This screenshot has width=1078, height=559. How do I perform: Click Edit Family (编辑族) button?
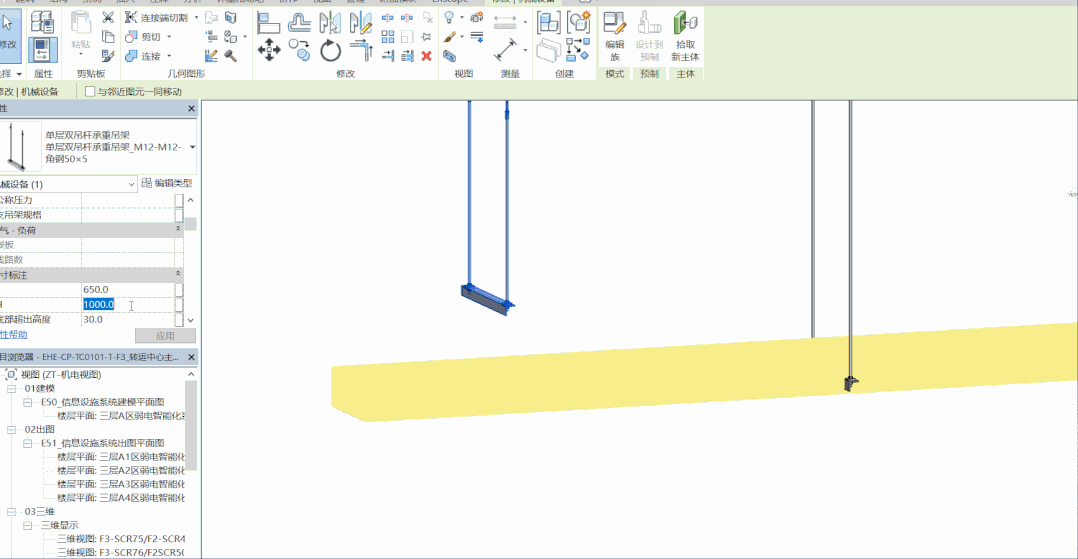pos(615,36)
